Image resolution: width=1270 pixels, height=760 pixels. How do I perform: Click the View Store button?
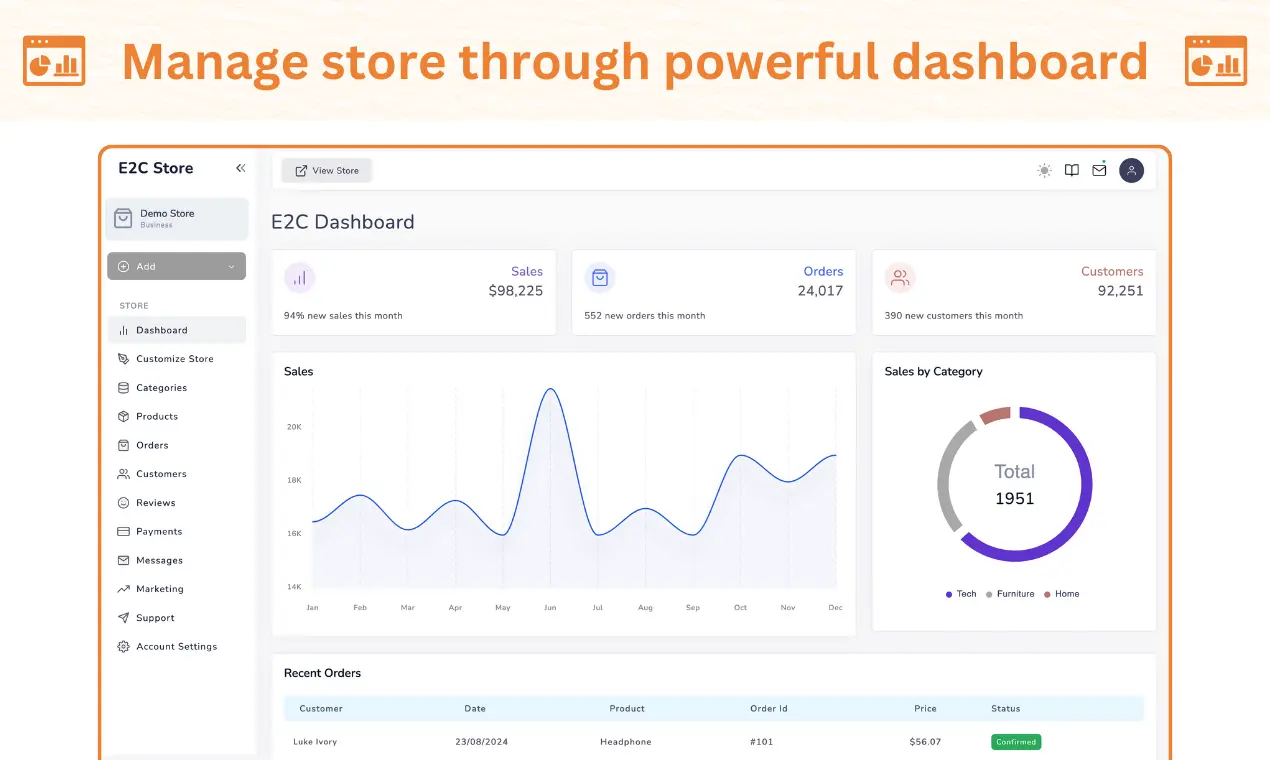[327, 171]
